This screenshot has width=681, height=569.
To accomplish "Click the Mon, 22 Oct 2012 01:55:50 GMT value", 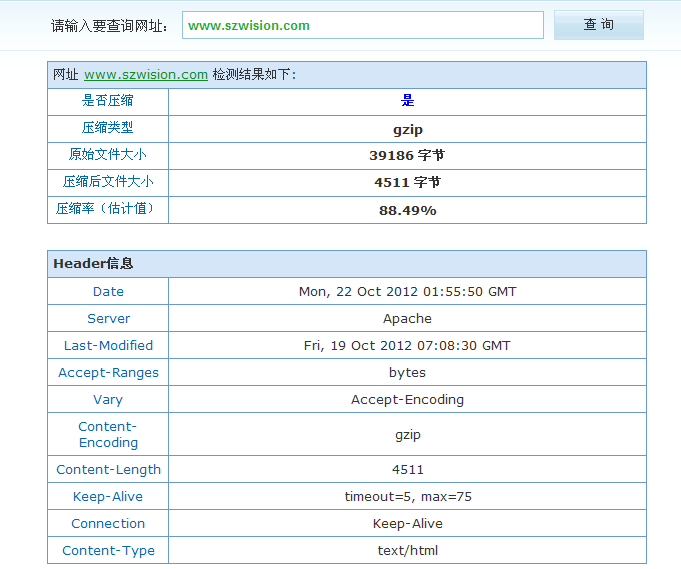I will tap(407, 291).
